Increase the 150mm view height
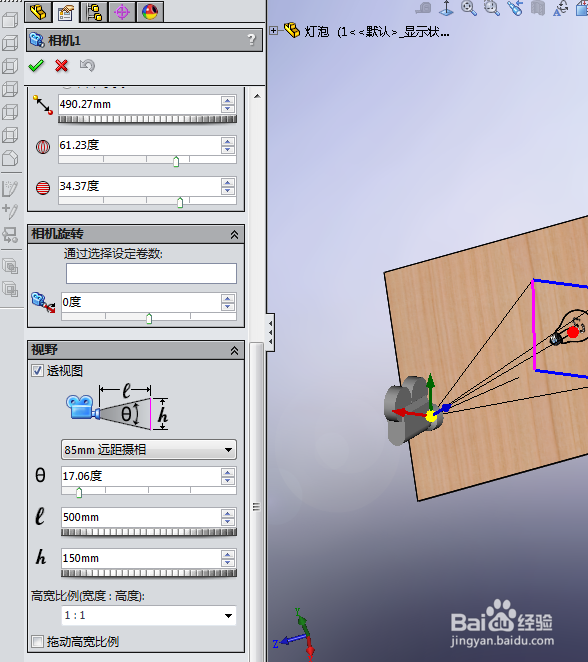588x662 pixels. (228, 554)
